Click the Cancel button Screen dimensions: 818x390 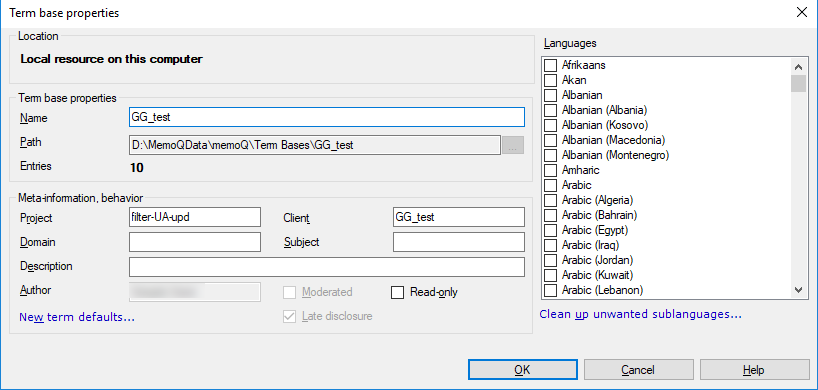639,370
